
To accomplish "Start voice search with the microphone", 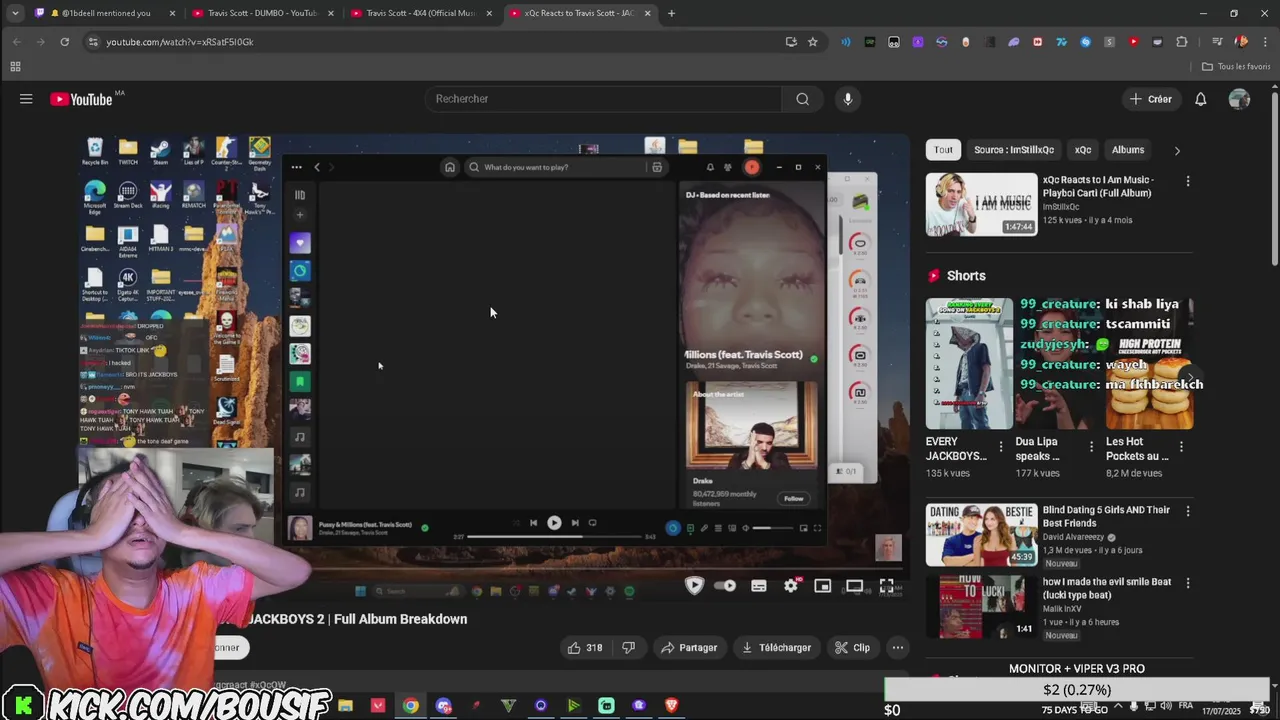I will [848, 99].
